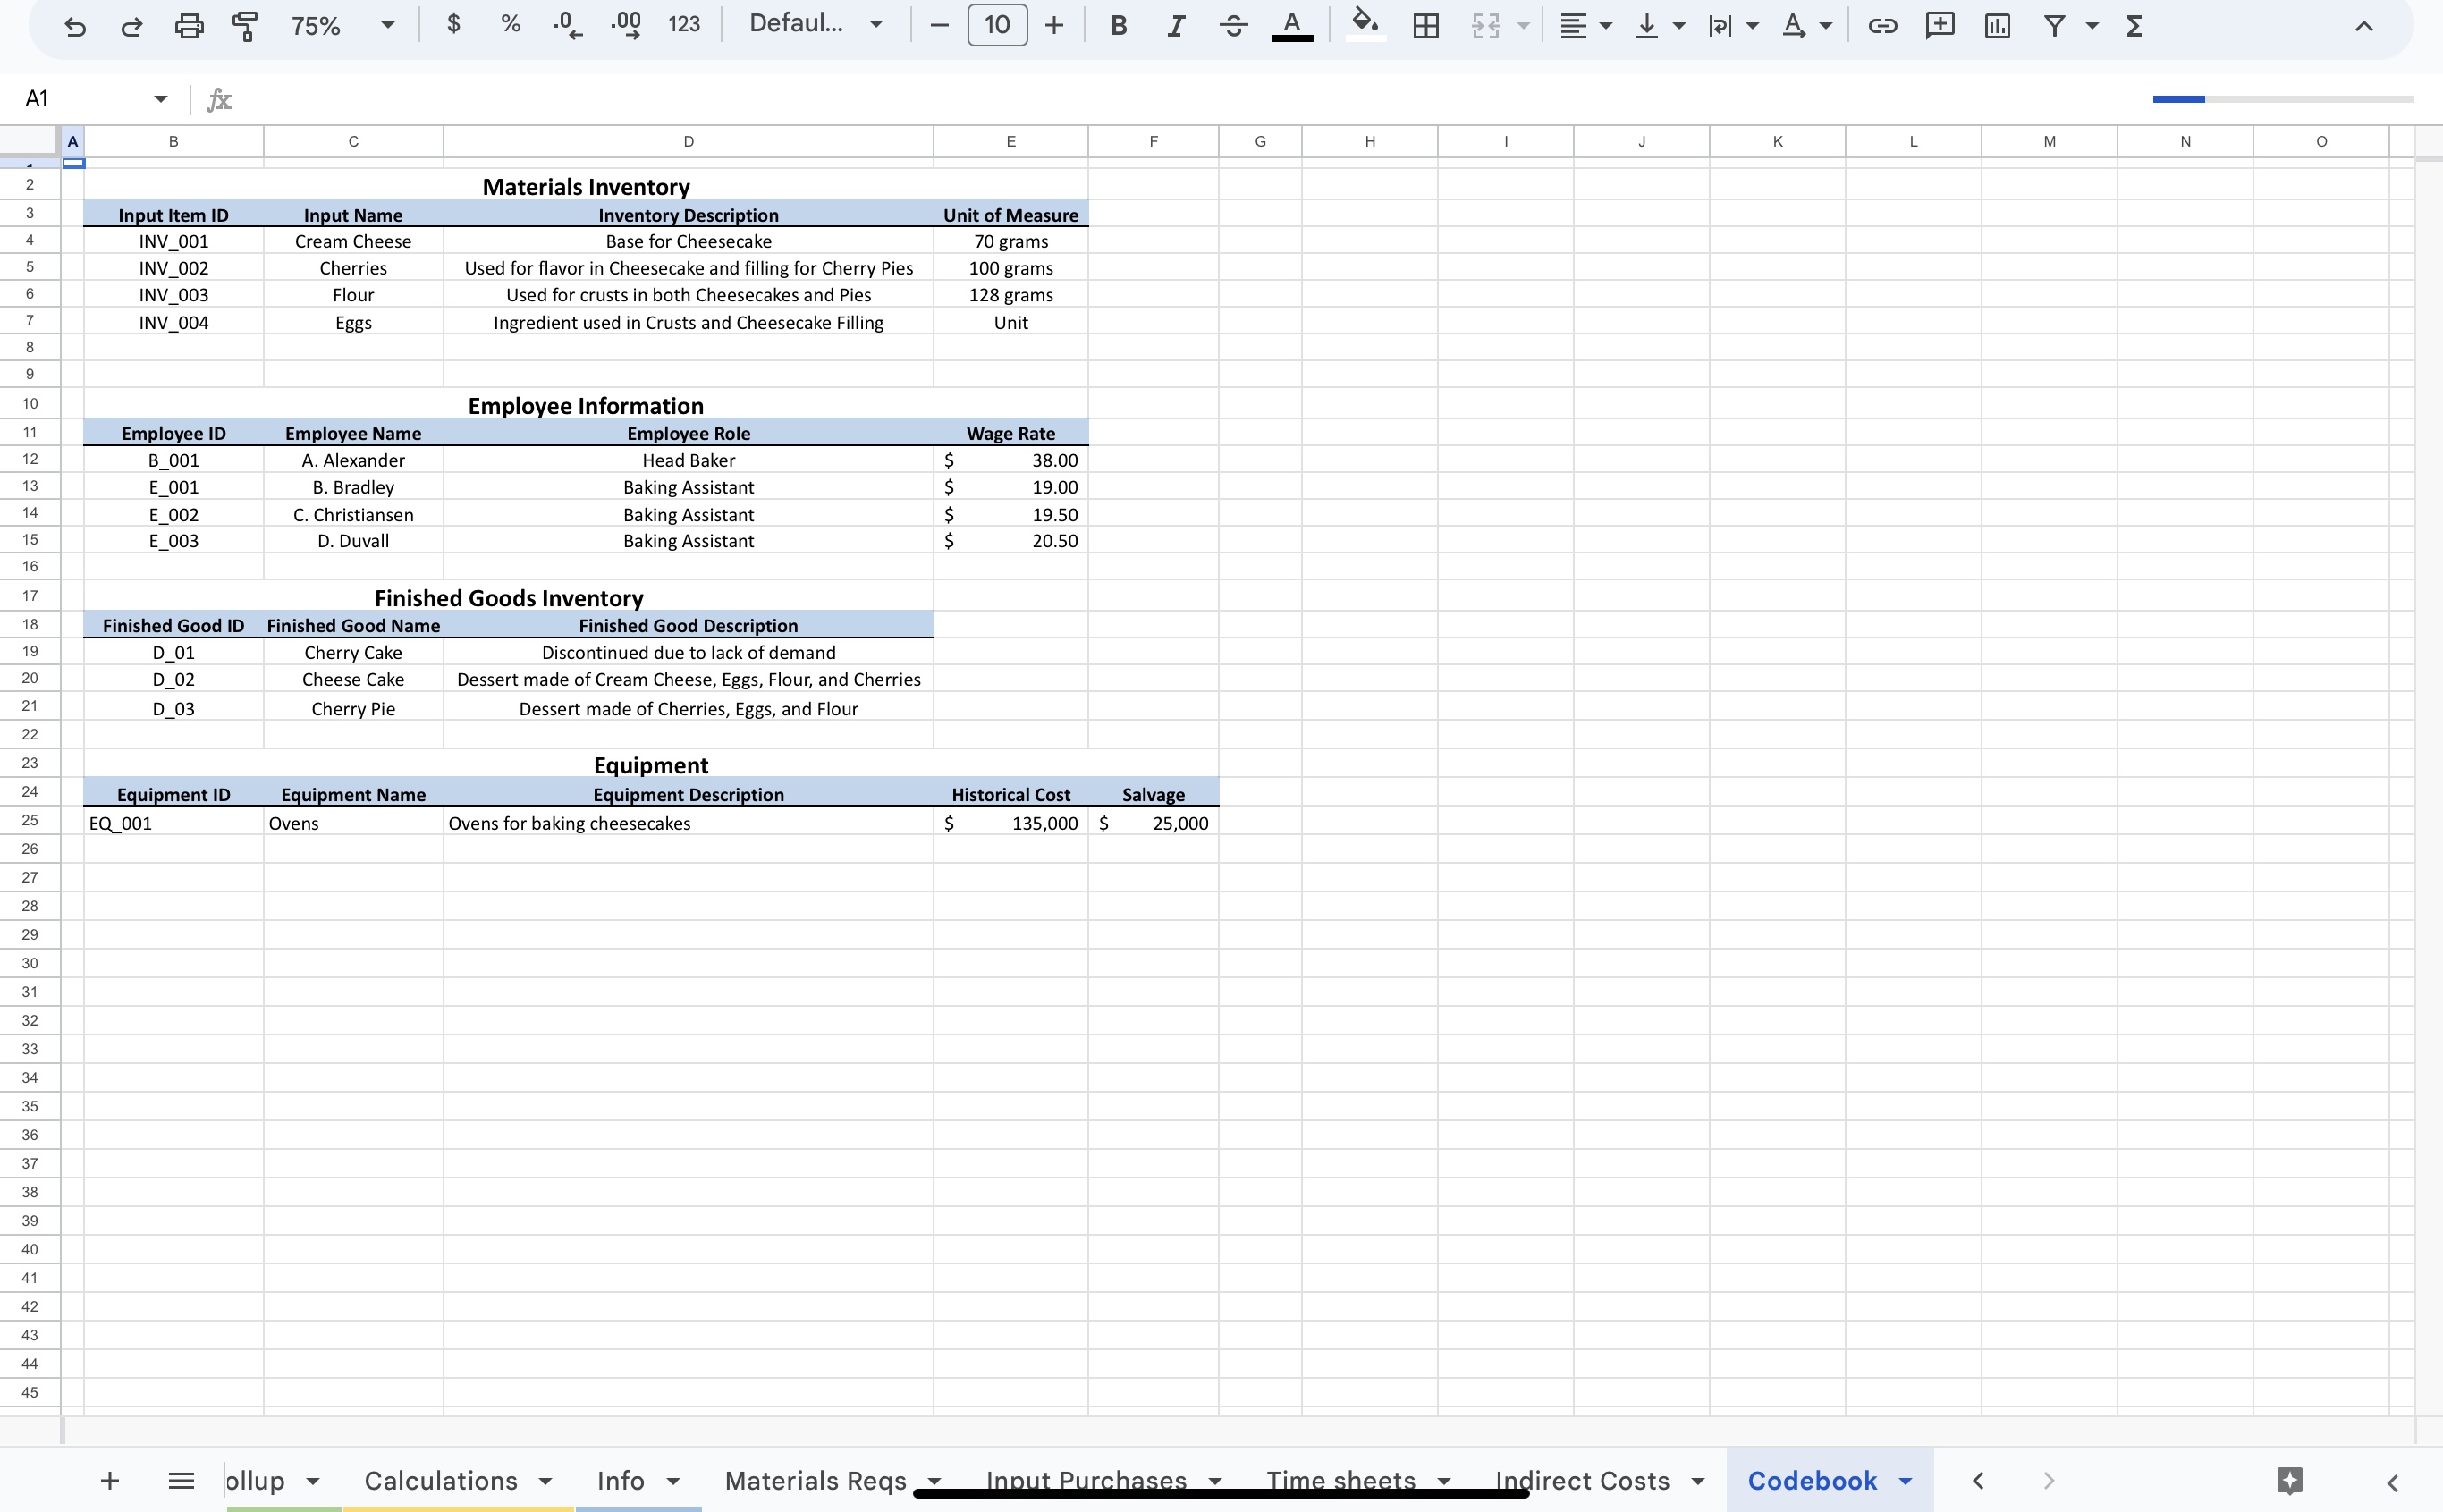Image resolution: width=2443 pixels, height=1512 pixels.
Task: Use the paint format tool
Action: (x=244, y=25)
